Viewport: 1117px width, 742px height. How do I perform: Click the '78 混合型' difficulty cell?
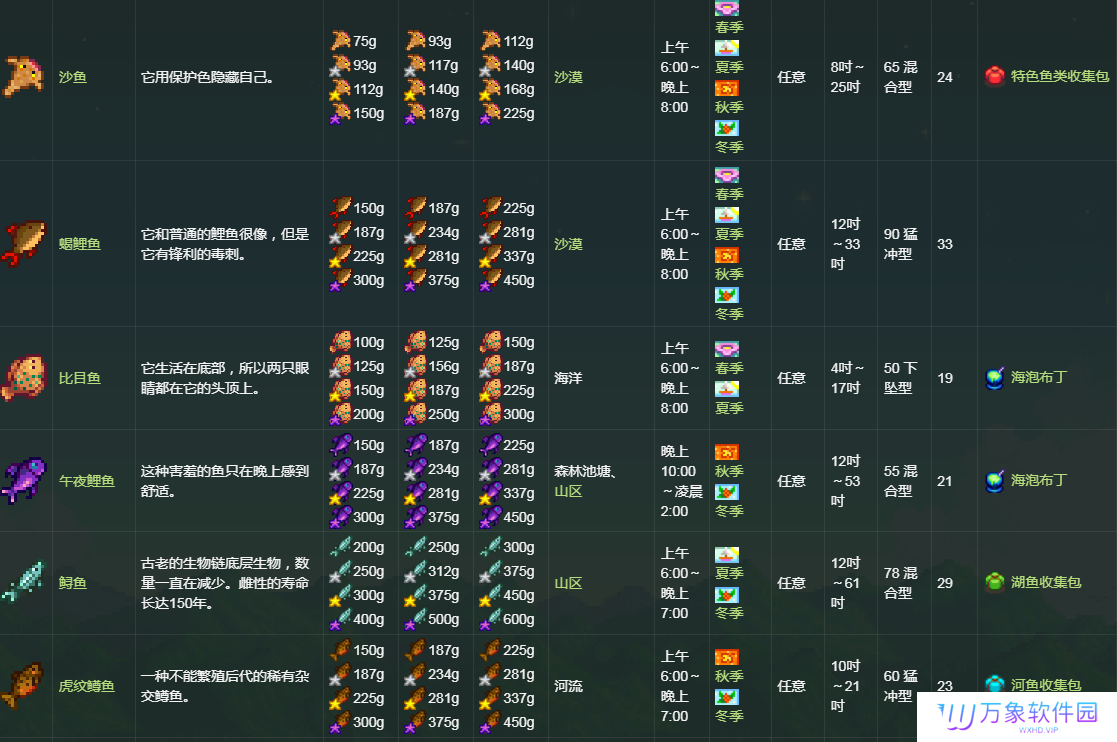point(900,583)
